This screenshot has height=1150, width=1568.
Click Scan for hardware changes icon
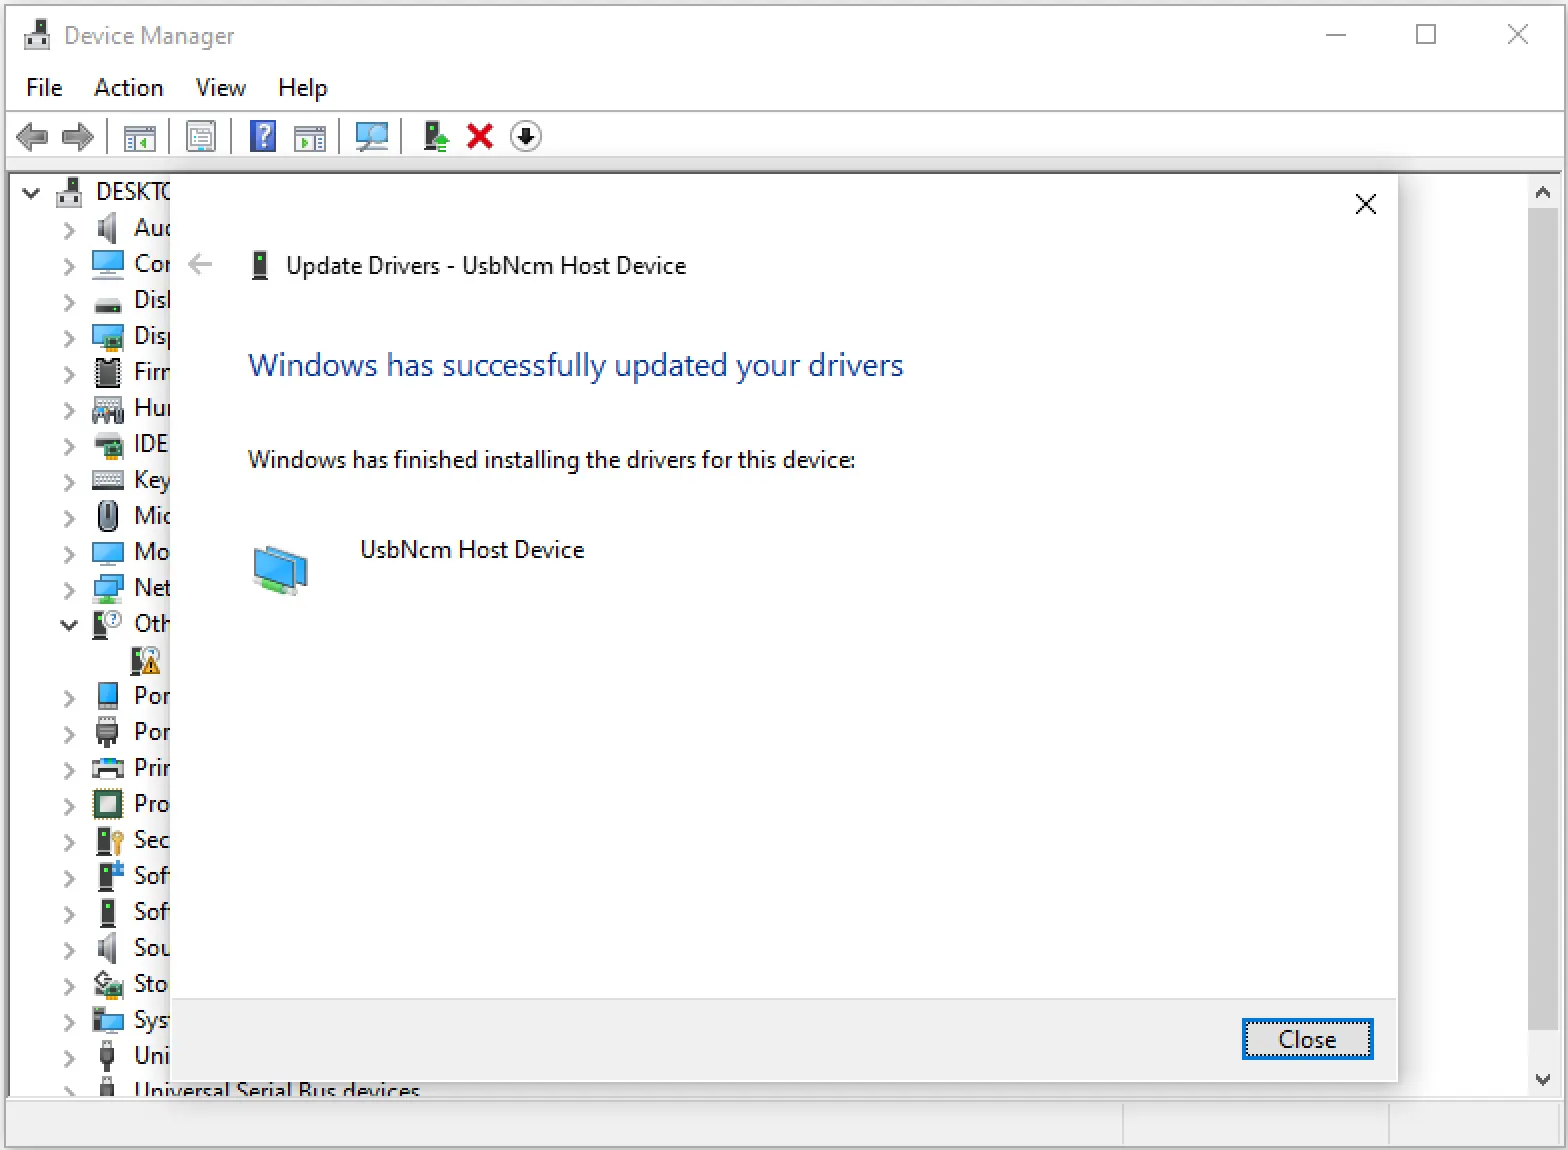point(372,137)
